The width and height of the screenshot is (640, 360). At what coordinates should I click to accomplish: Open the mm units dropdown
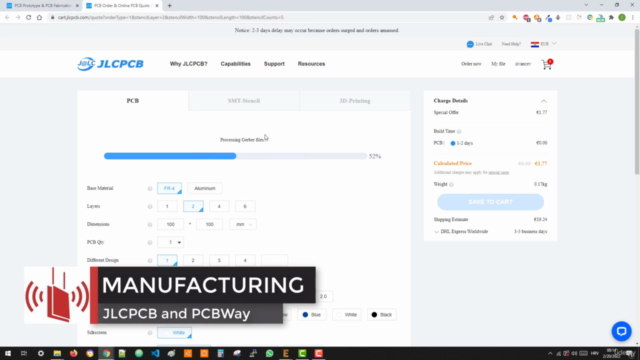click(x=243, y=224)
